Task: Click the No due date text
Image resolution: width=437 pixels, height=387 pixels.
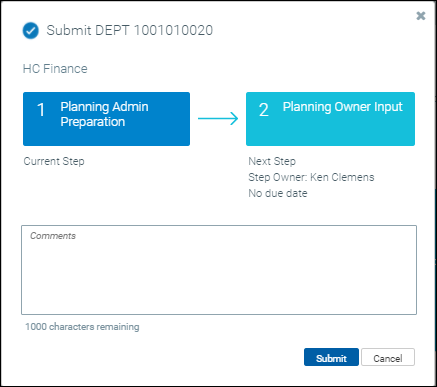Action: tap(278, 193)
